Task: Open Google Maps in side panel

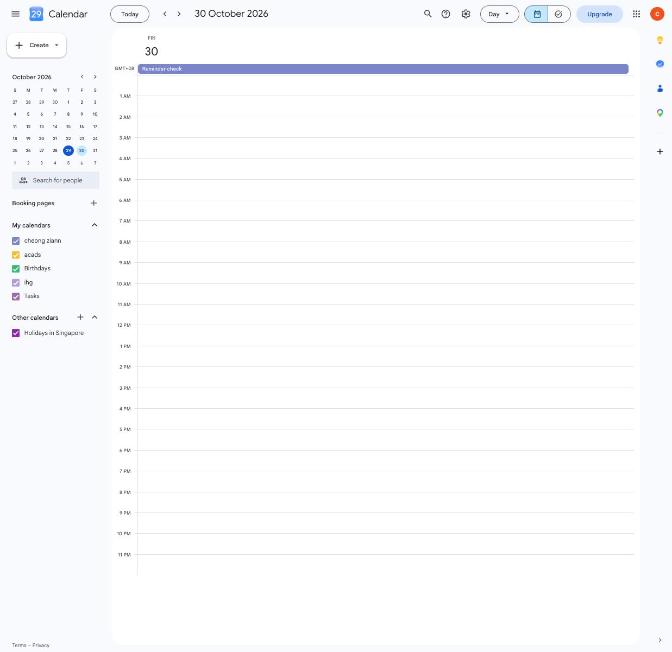Action: click(660, 112)
